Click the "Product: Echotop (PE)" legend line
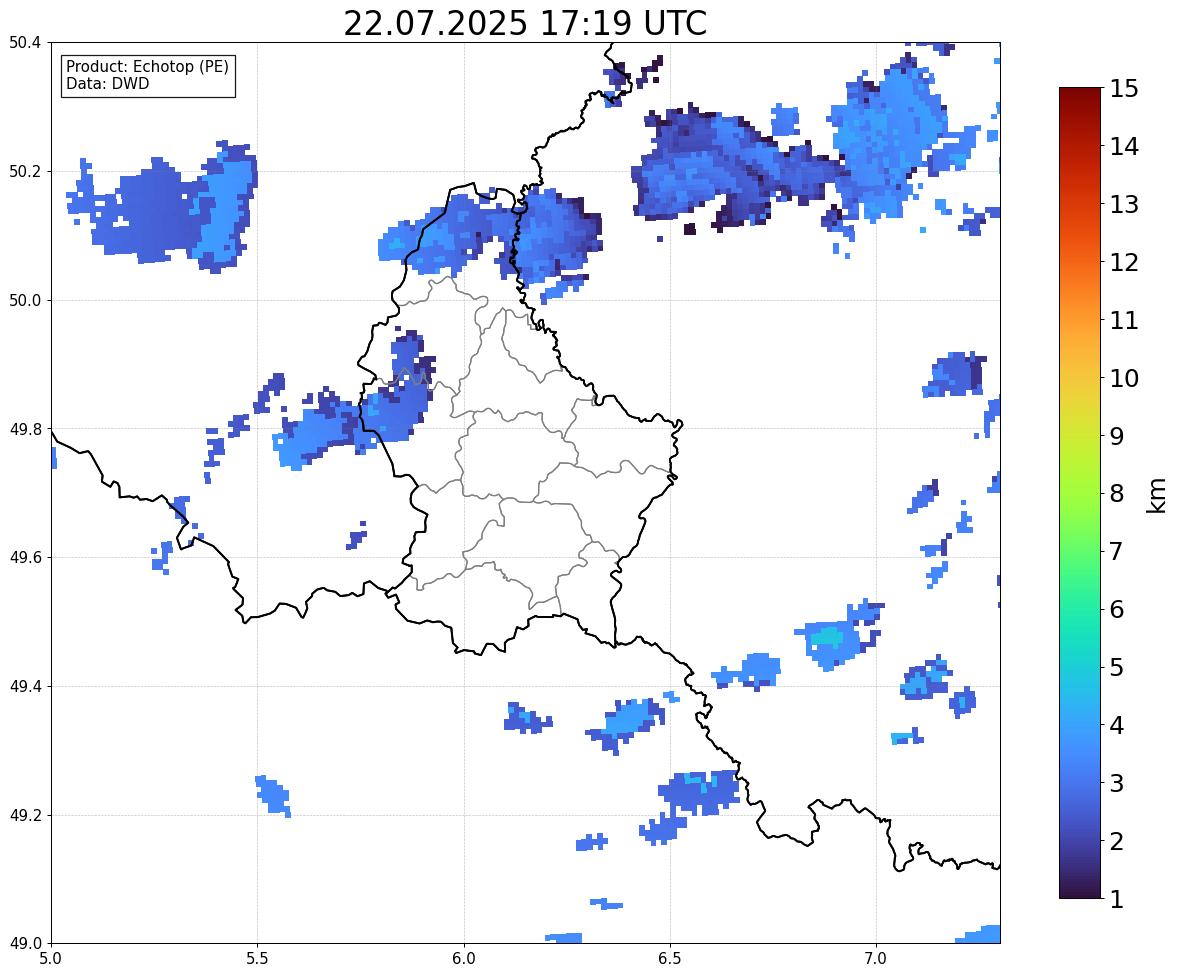Image resolution: width=1178 pixels, height=976 pixels. click(x=147, y=66)
